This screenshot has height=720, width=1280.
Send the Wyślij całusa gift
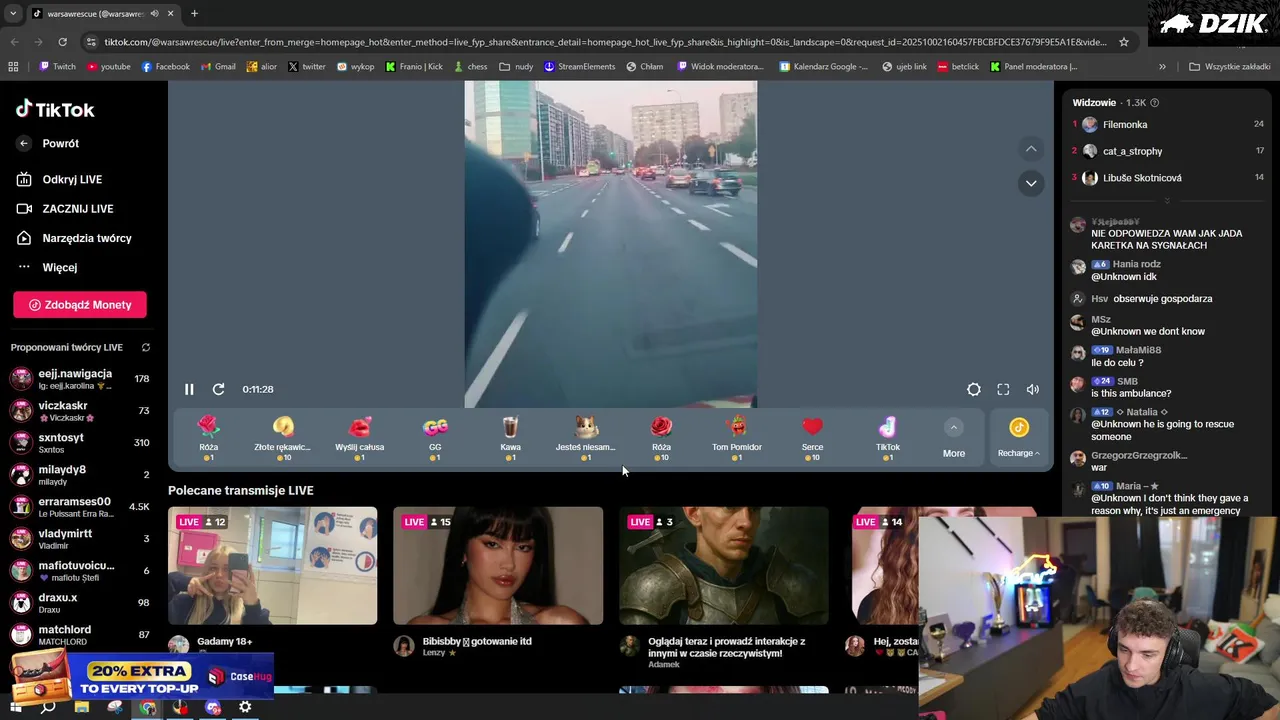tap(359, 439)
